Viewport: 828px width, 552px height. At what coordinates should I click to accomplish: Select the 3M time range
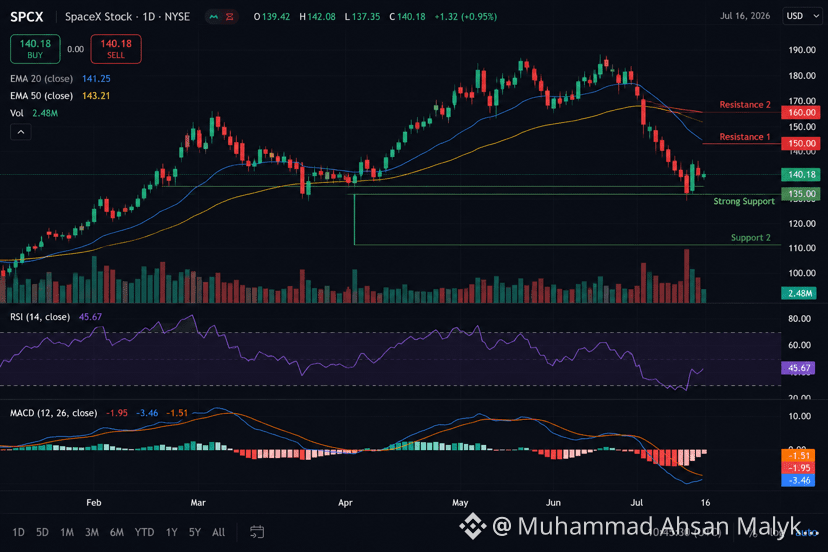(x=92, y=532)
